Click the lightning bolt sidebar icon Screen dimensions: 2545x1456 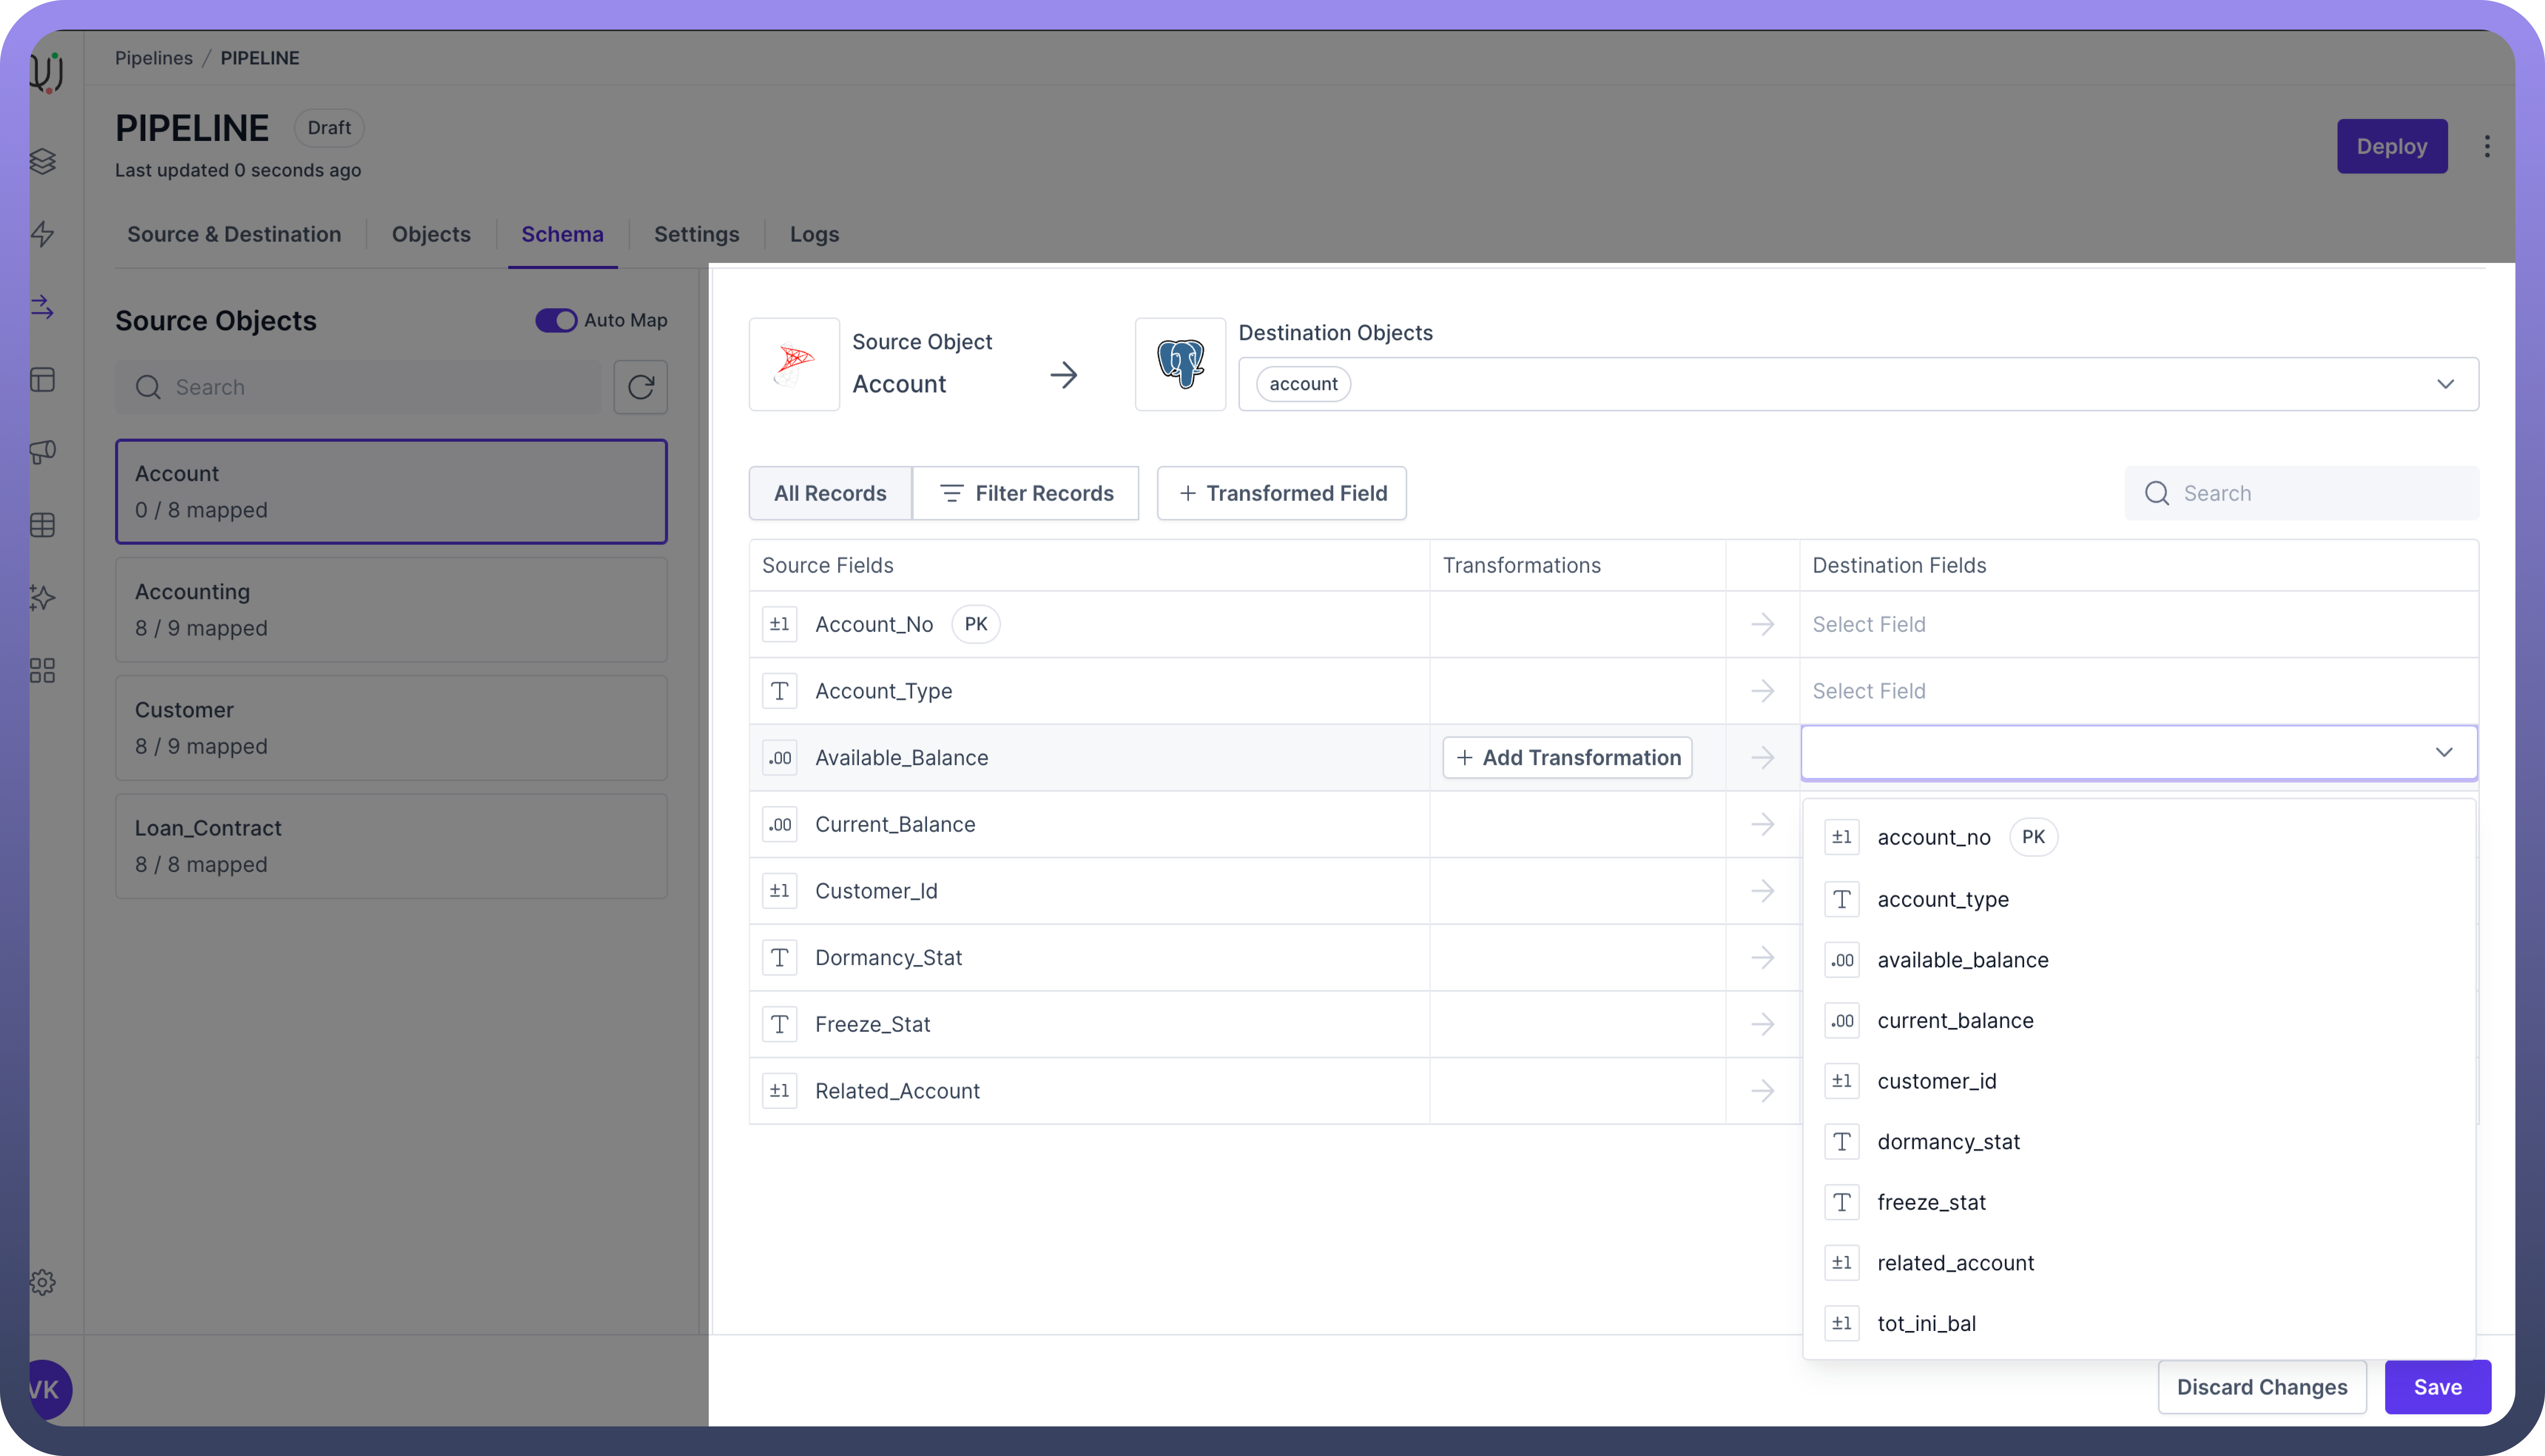click(x=42, y=234)
